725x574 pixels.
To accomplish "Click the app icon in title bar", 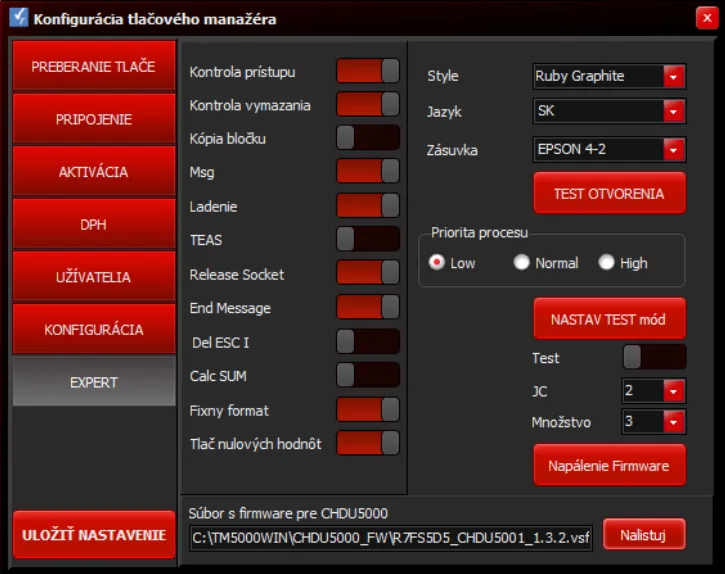I will coord(17,18).
